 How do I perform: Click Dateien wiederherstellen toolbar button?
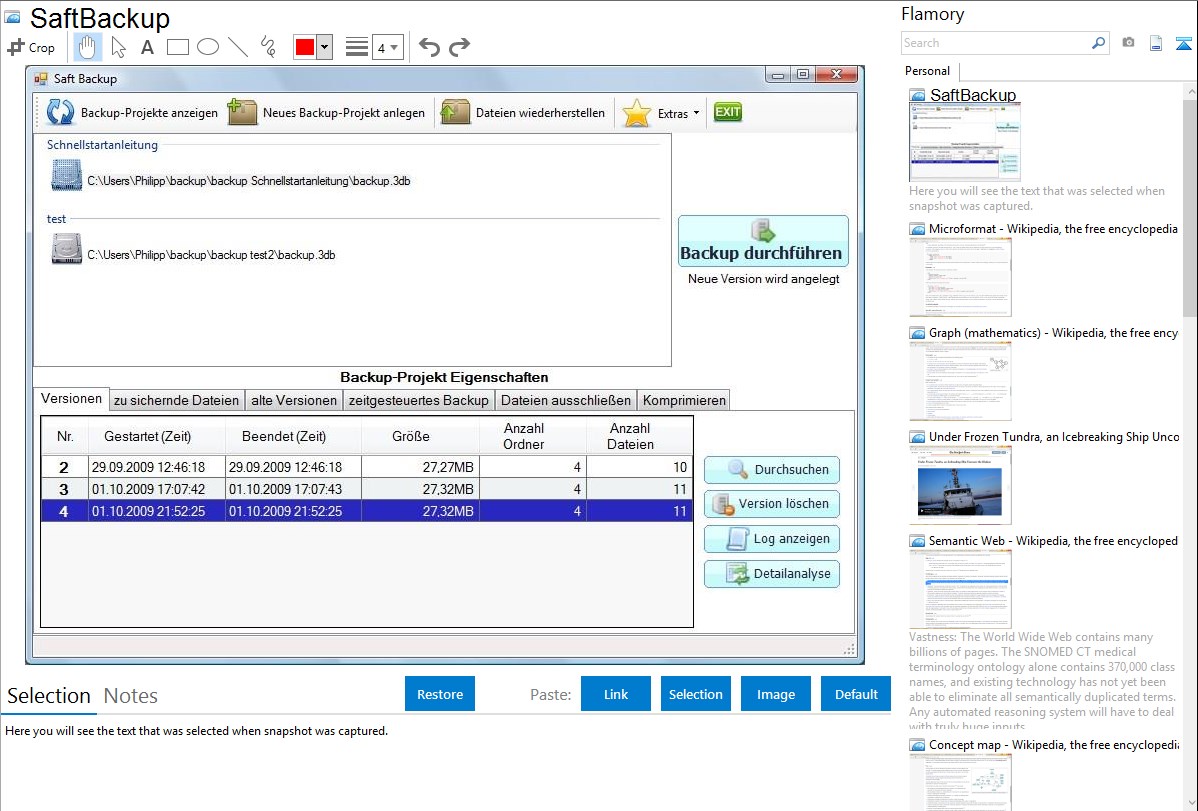523,112
